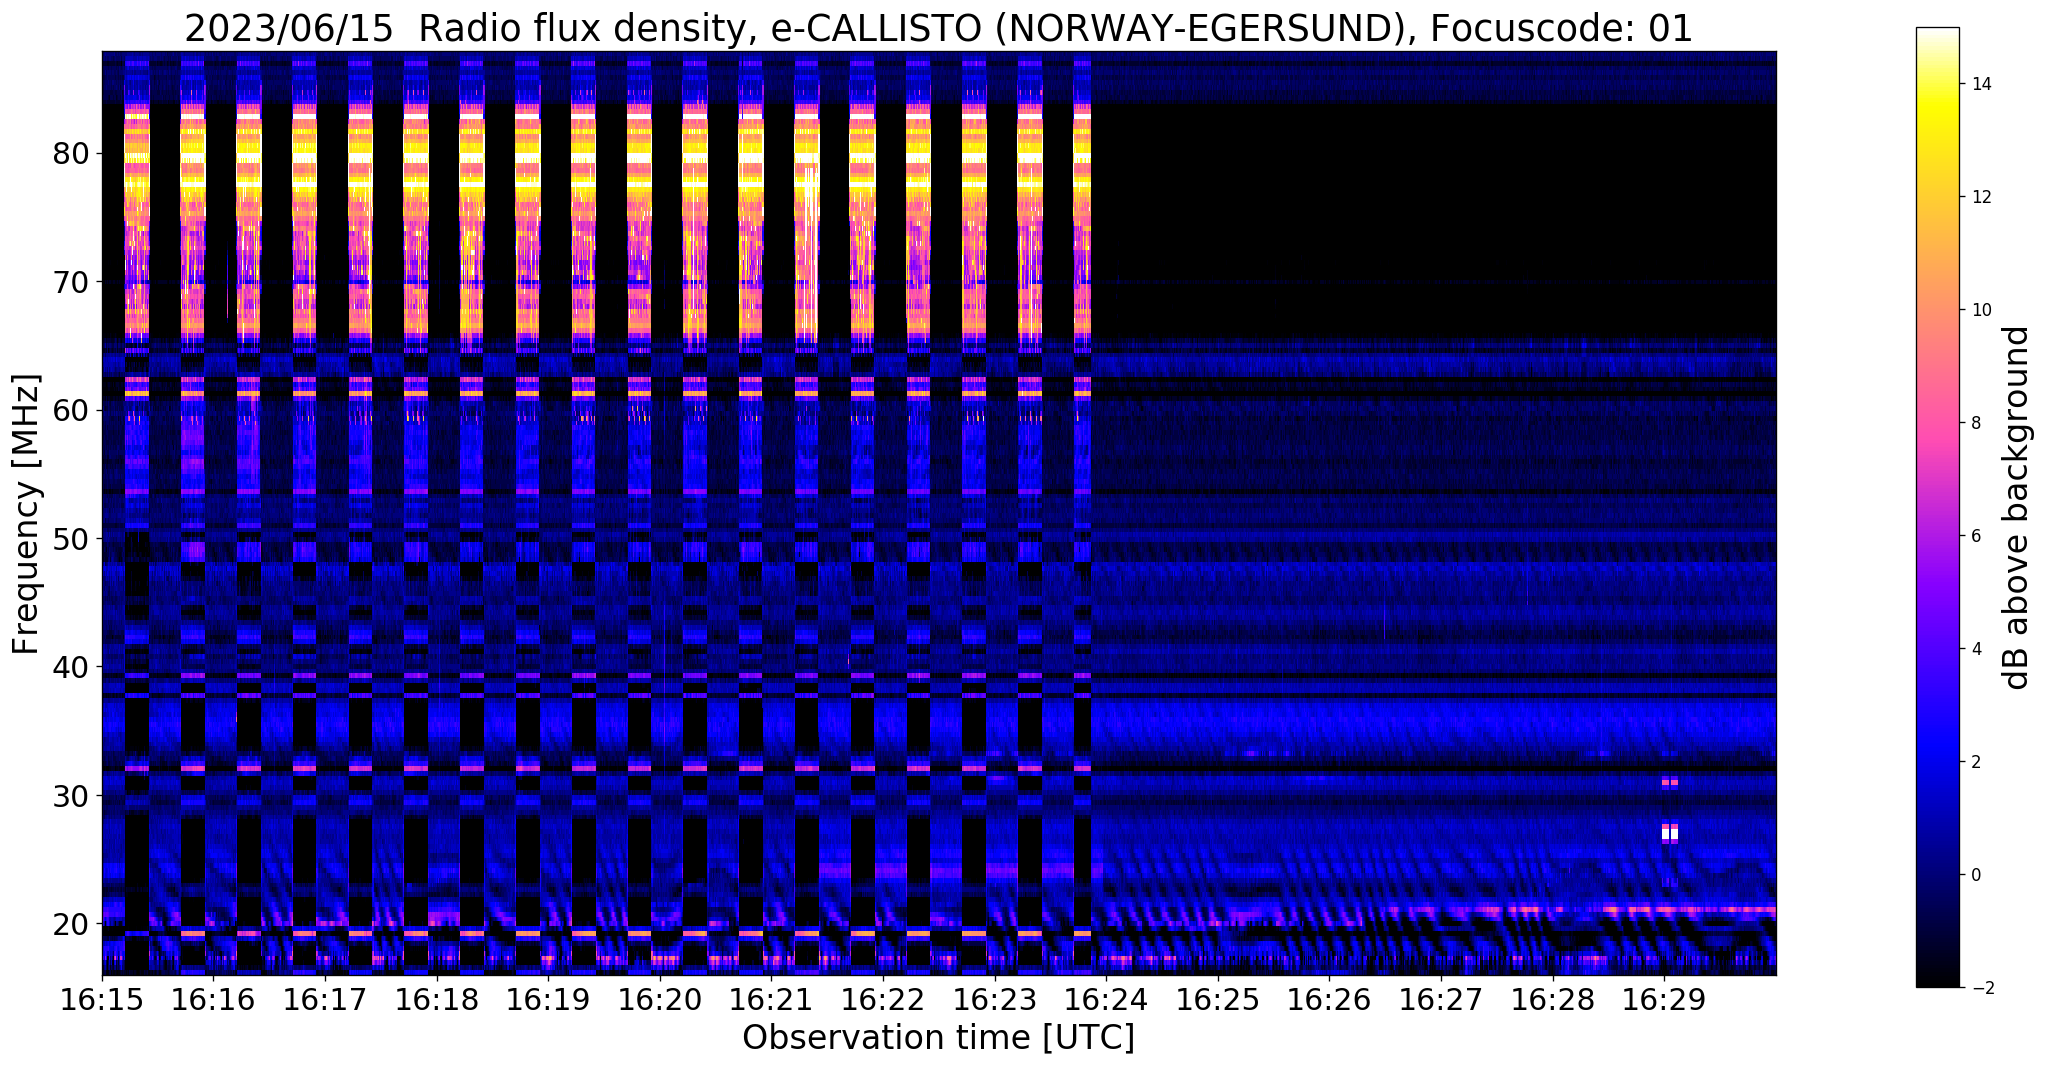The image size is (2047, 1067).
Task: Click the 70 MHz frequency tick label
Action: 70,282
